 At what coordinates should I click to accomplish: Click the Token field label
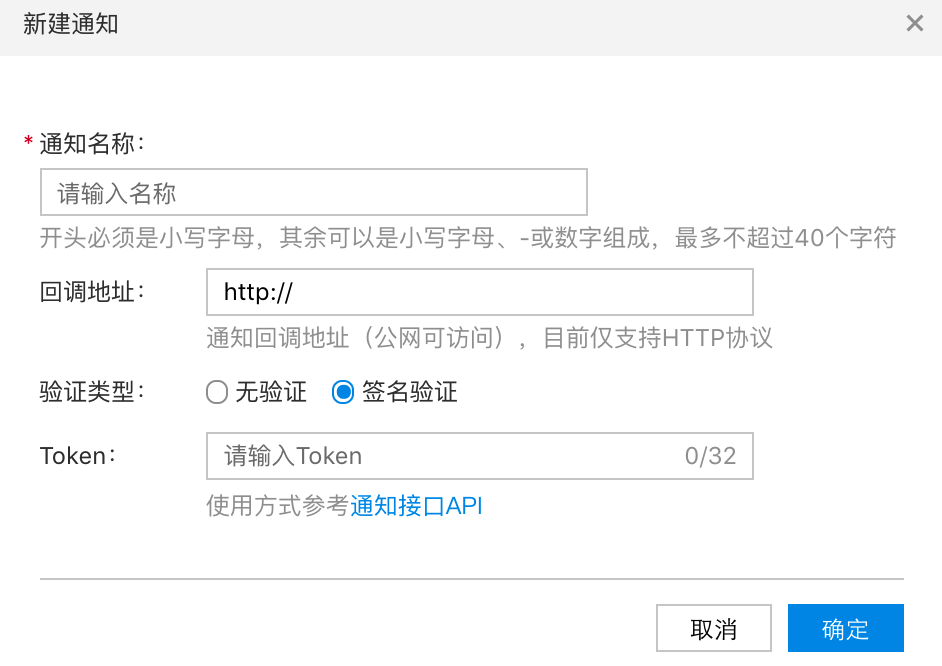77,456
